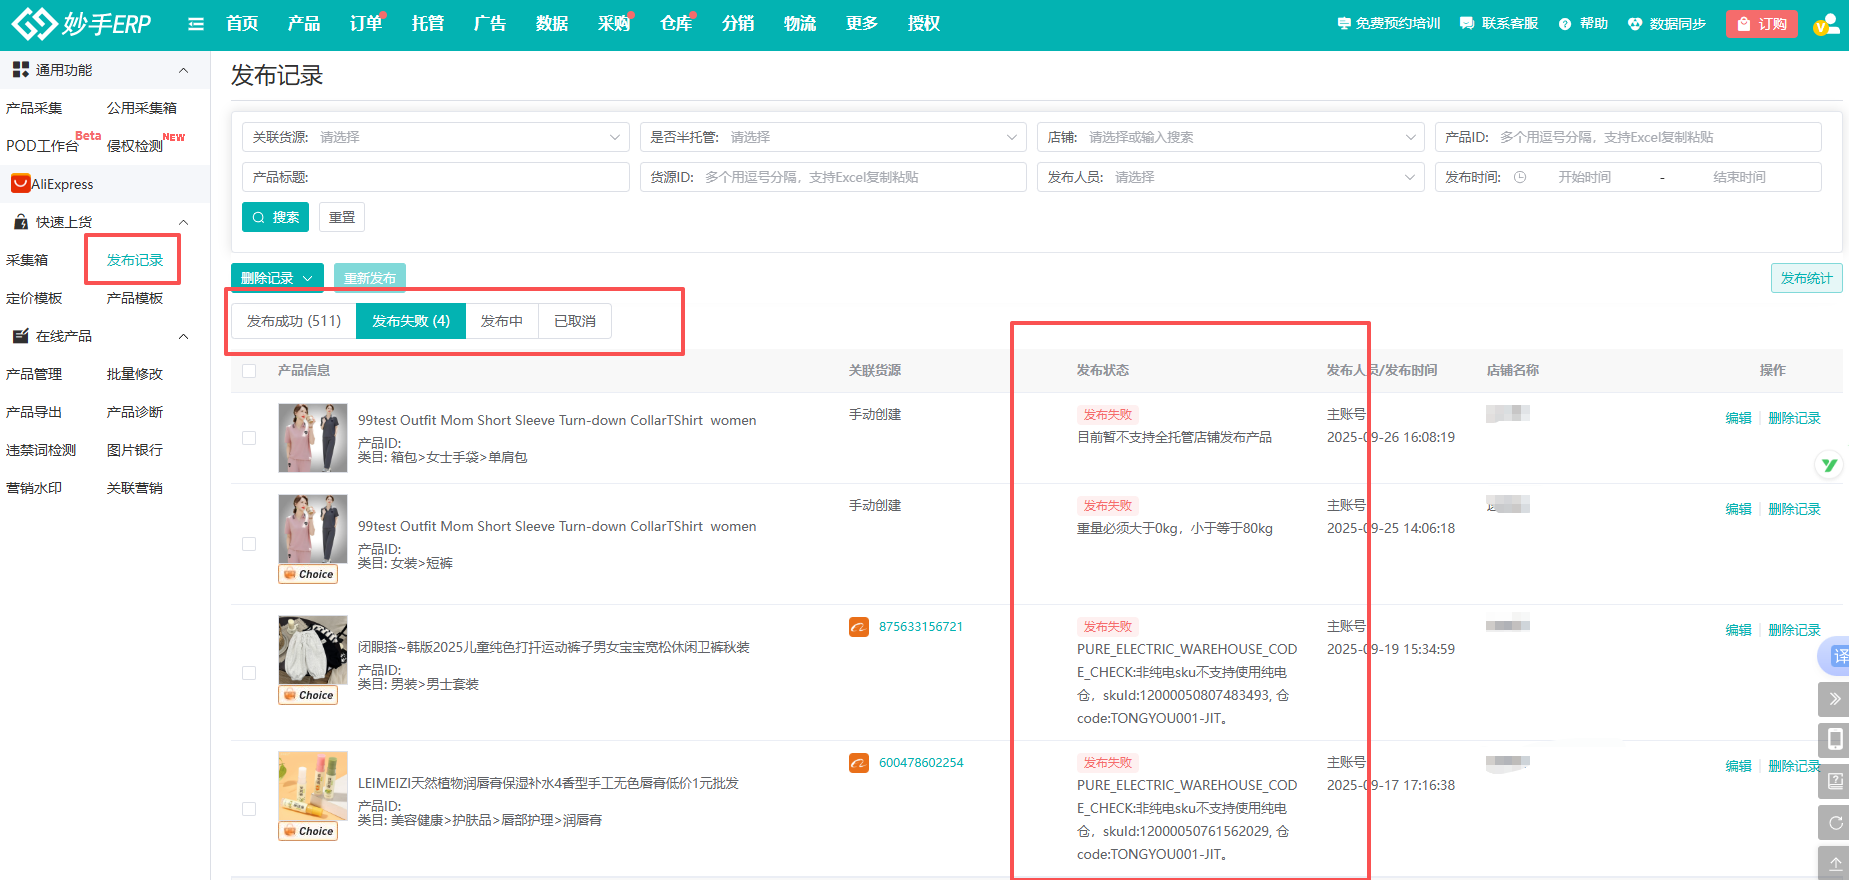
Task: Open the 订单 top menu
Action: point(365,24)
